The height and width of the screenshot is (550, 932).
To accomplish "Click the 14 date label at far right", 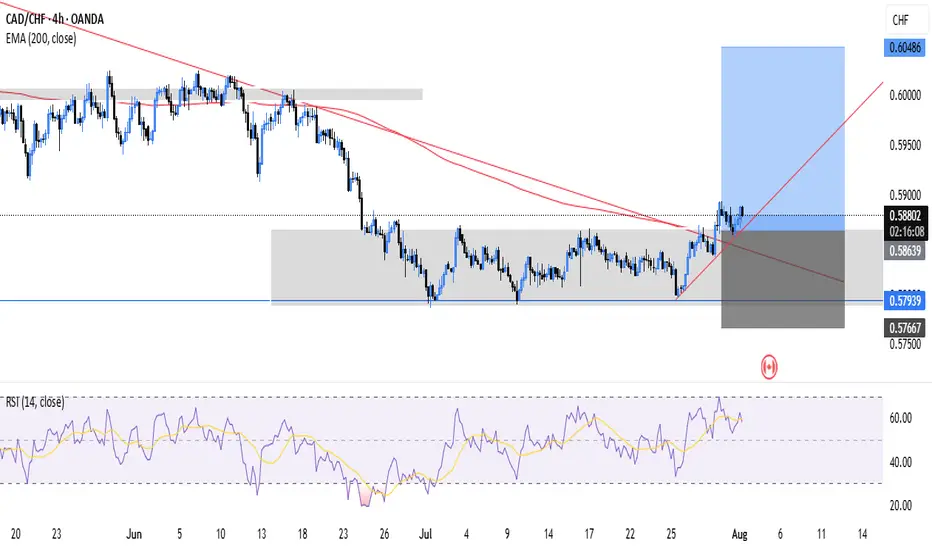I will pos(862,534).
